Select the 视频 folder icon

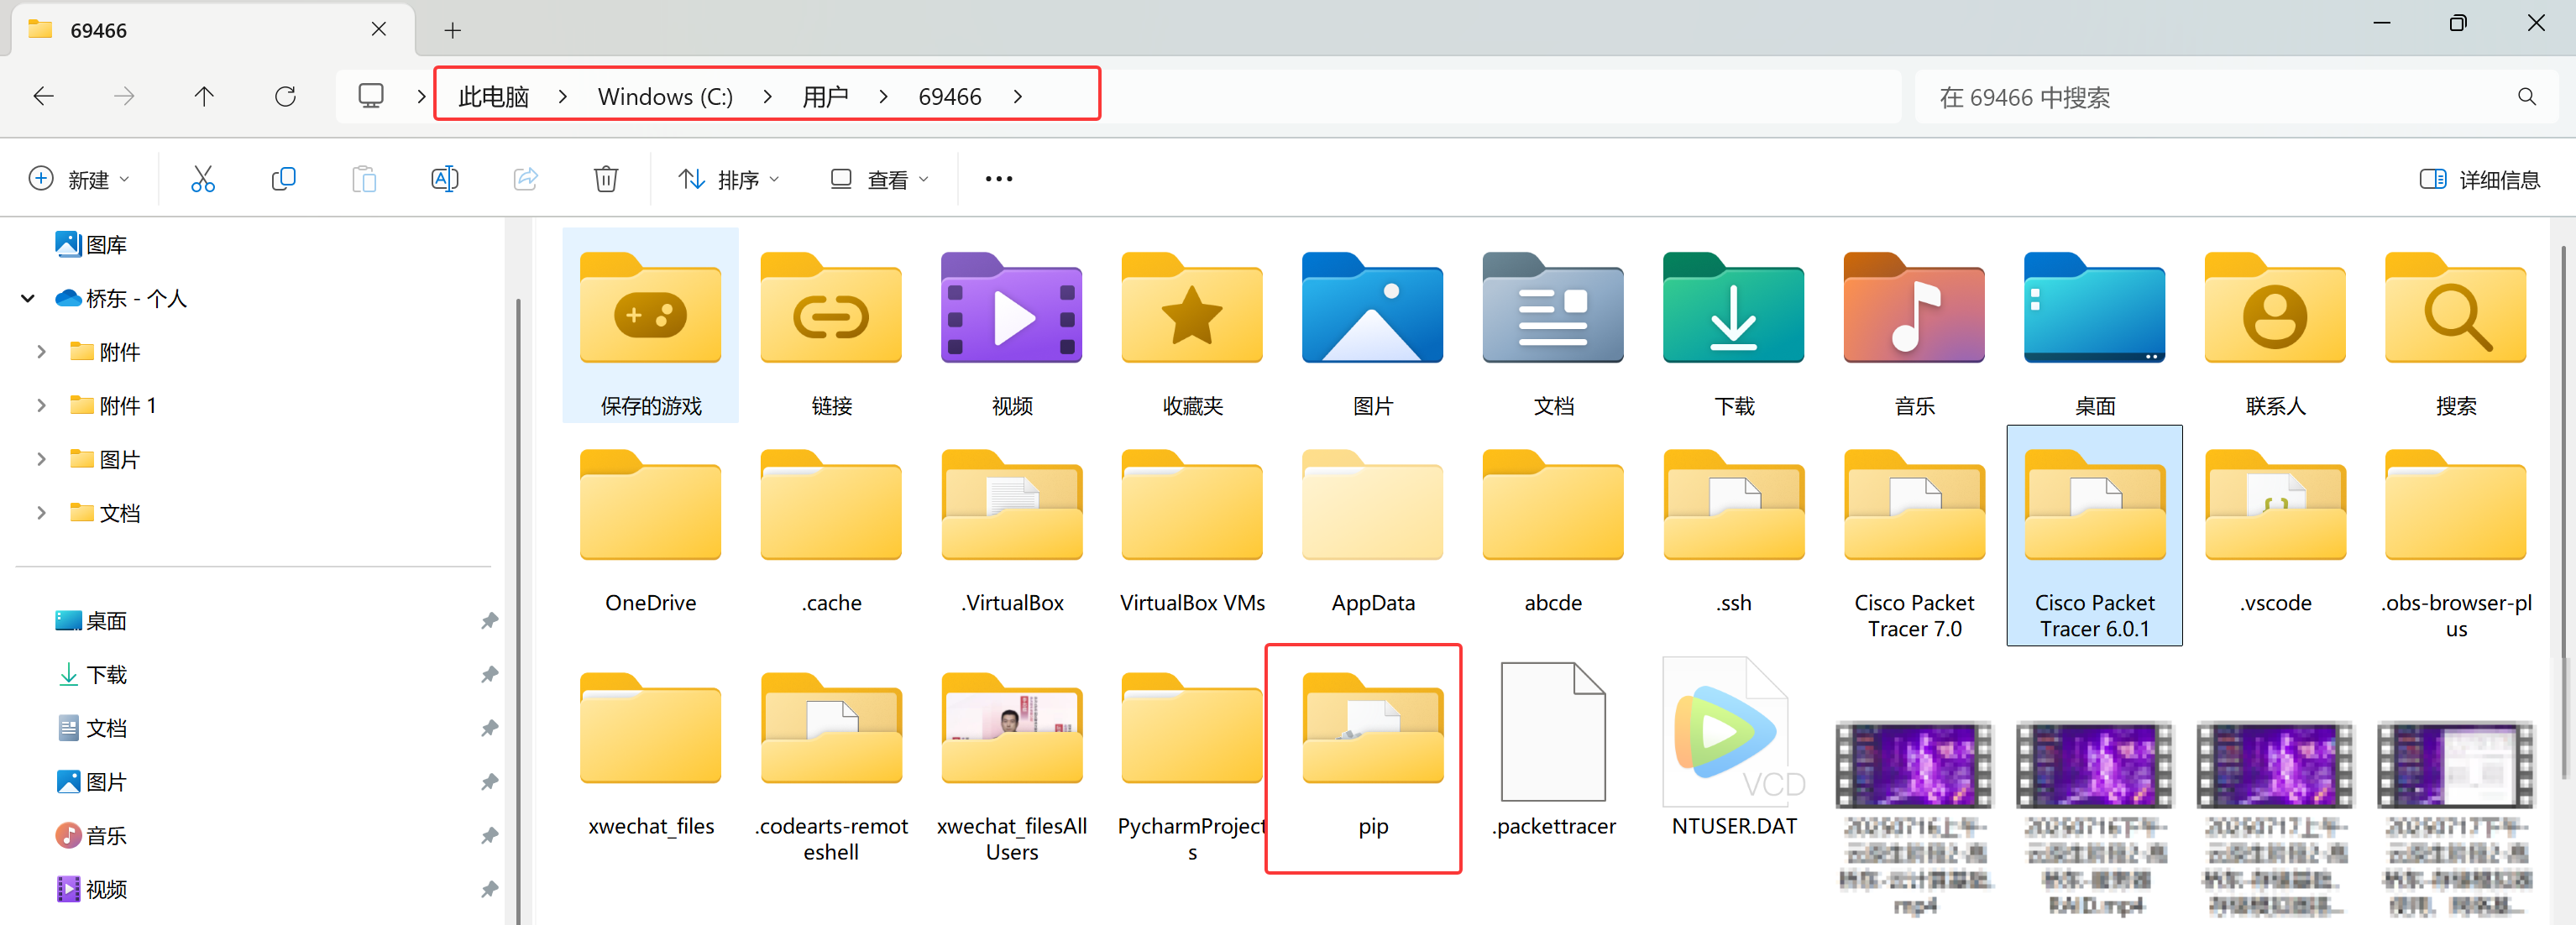pyautogui.click(x=1011, y=308)
